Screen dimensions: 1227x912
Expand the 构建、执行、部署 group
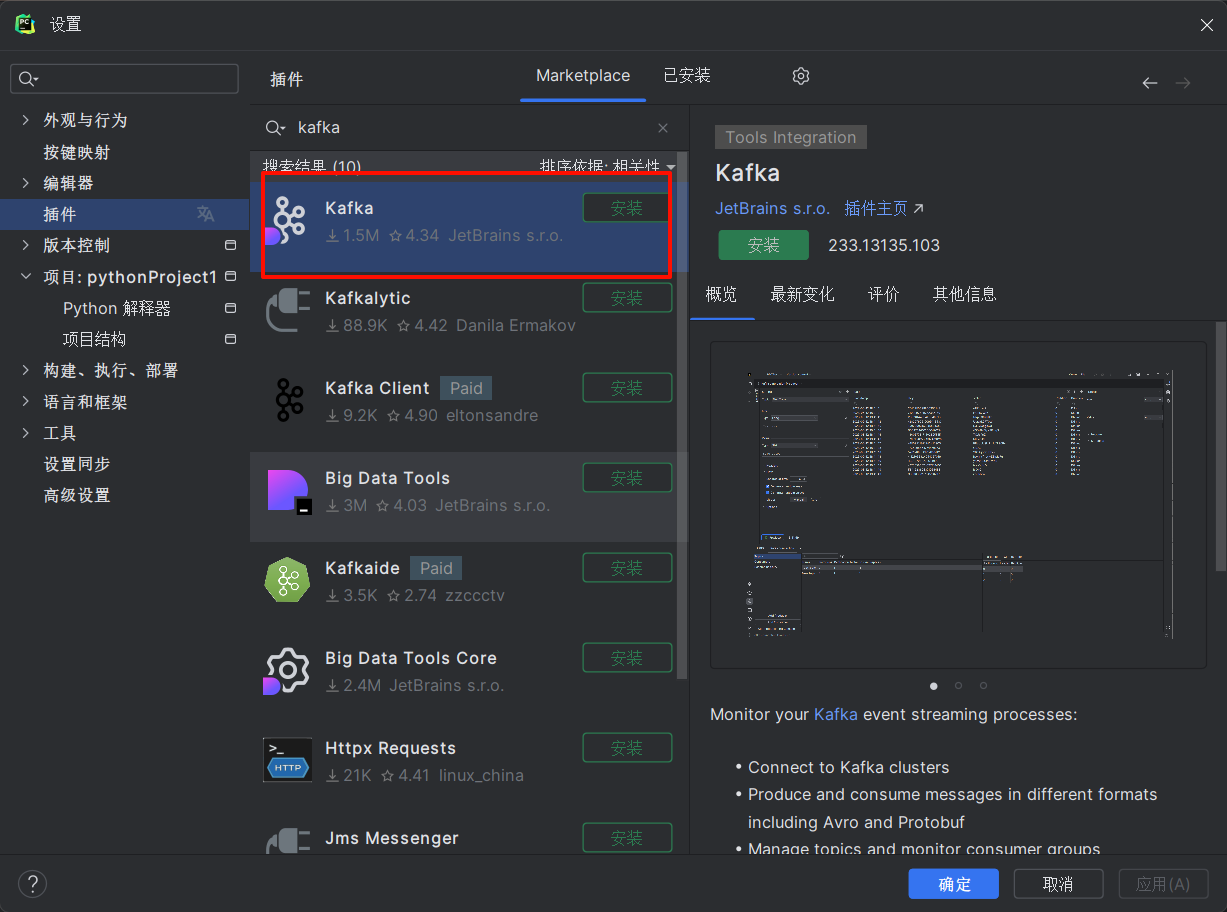(26, 370)
